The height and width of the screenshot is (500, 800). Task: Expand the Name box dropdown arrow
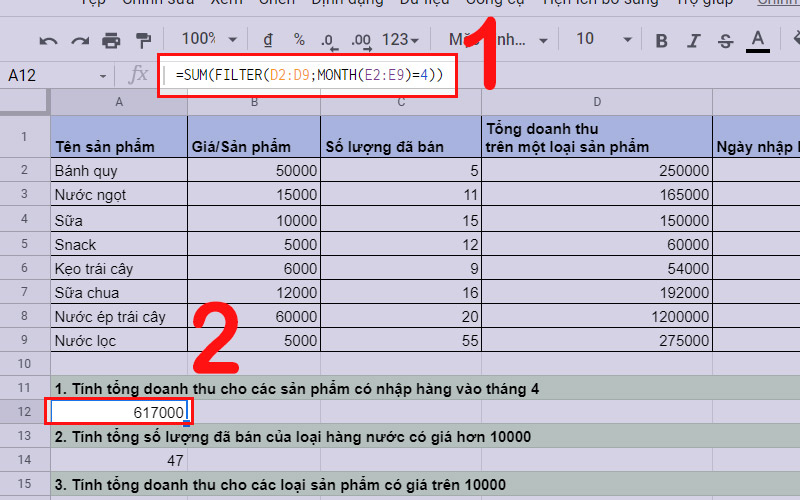click(103, 76)
